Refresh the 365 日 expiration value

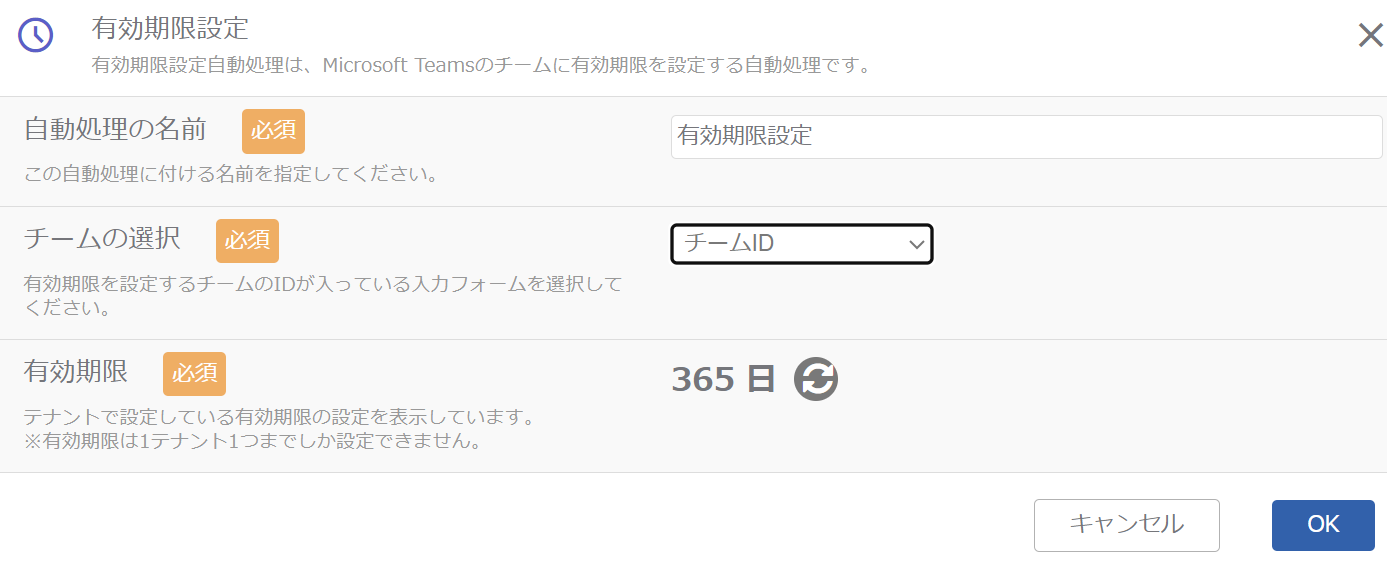click(816, 379)
